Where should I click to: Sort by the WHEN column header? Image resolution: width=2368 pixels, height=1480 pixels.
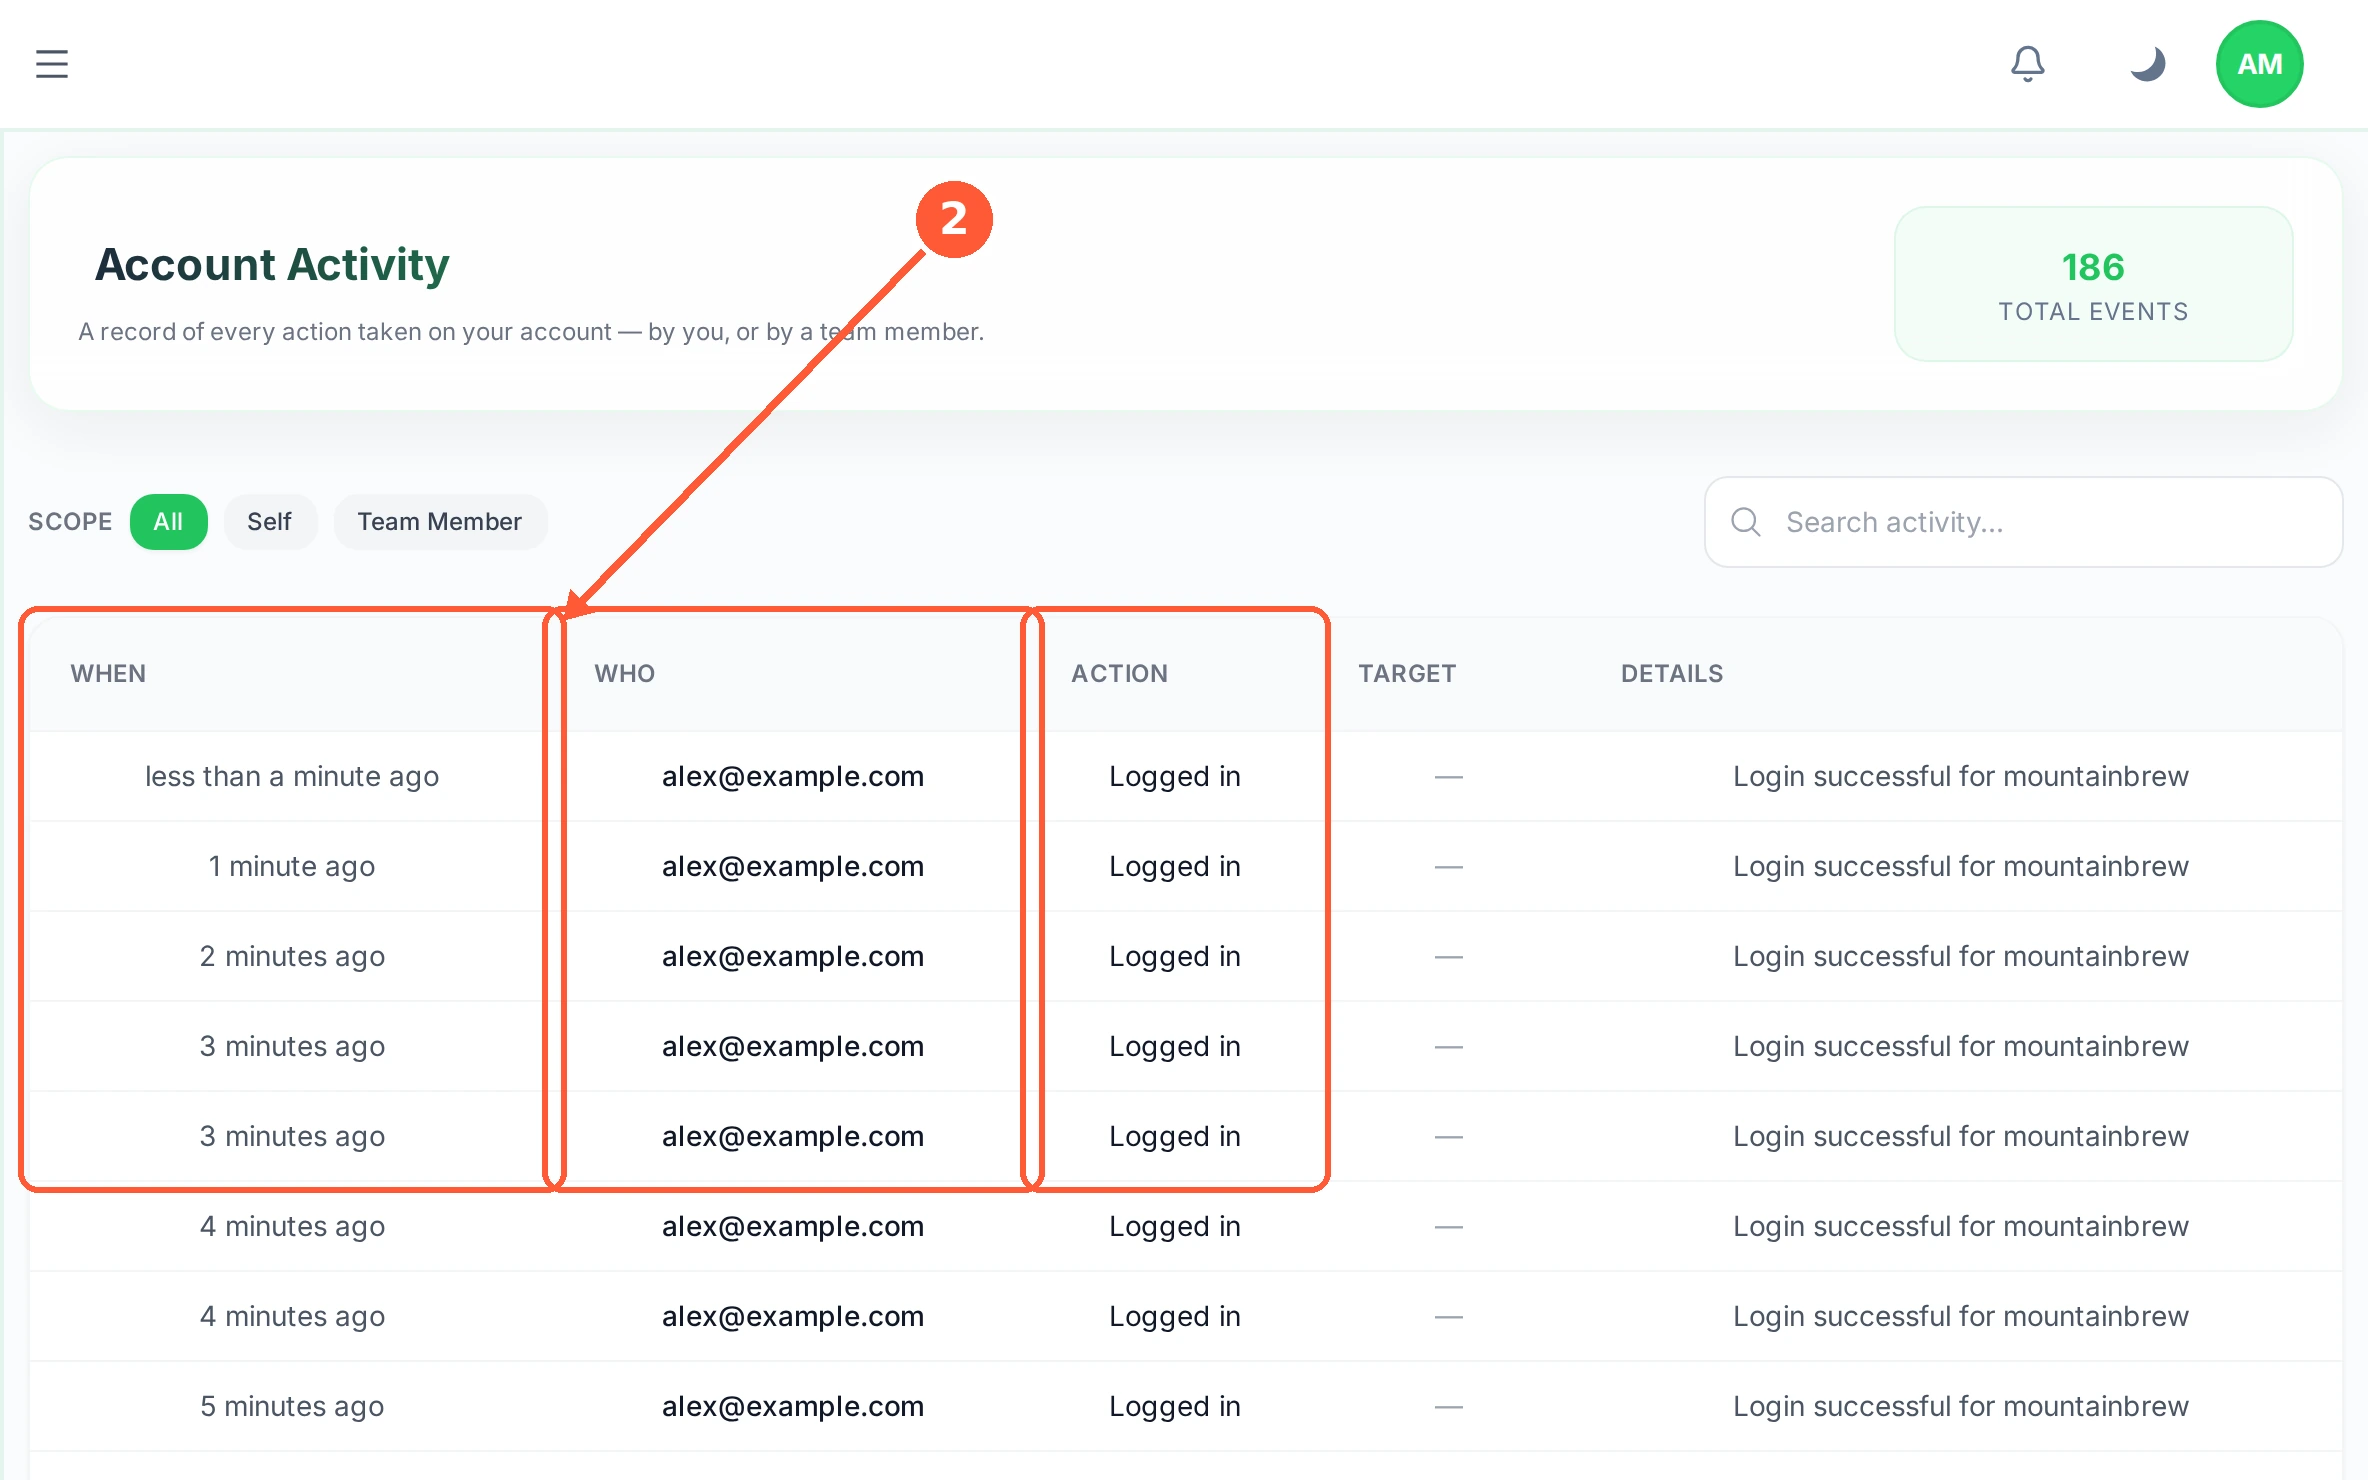click(108, 674)
